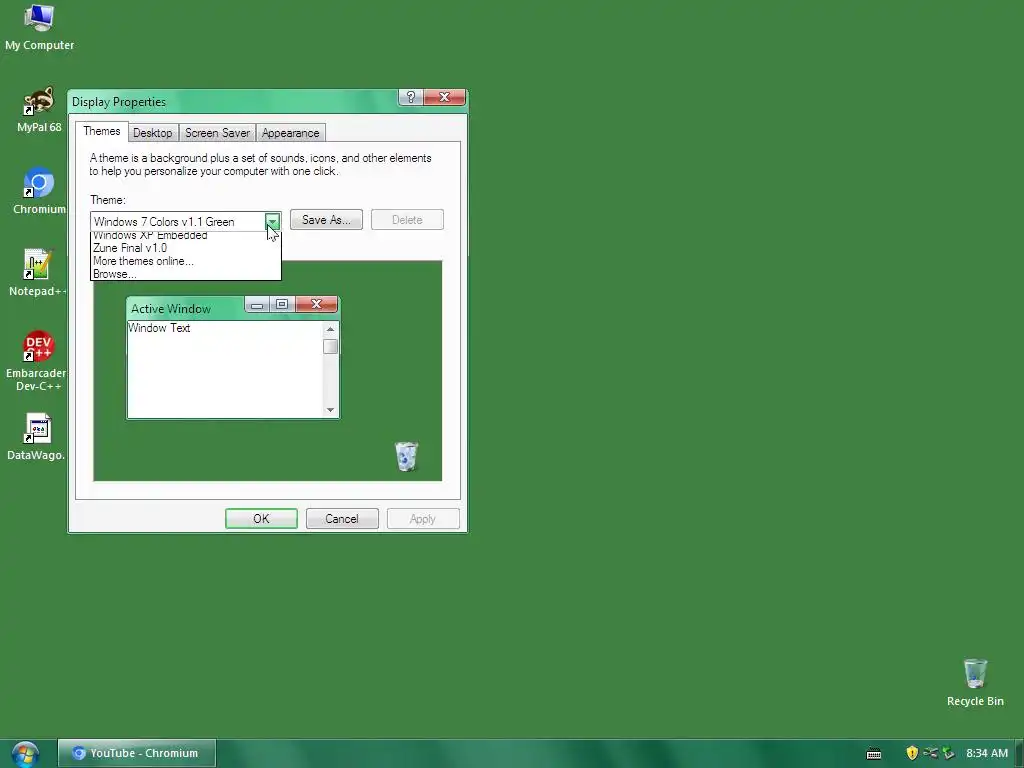Collapse the Theme dropdown arrow
The width and height of the screenshot is (1024, 768).
click(x=272, y=221)
